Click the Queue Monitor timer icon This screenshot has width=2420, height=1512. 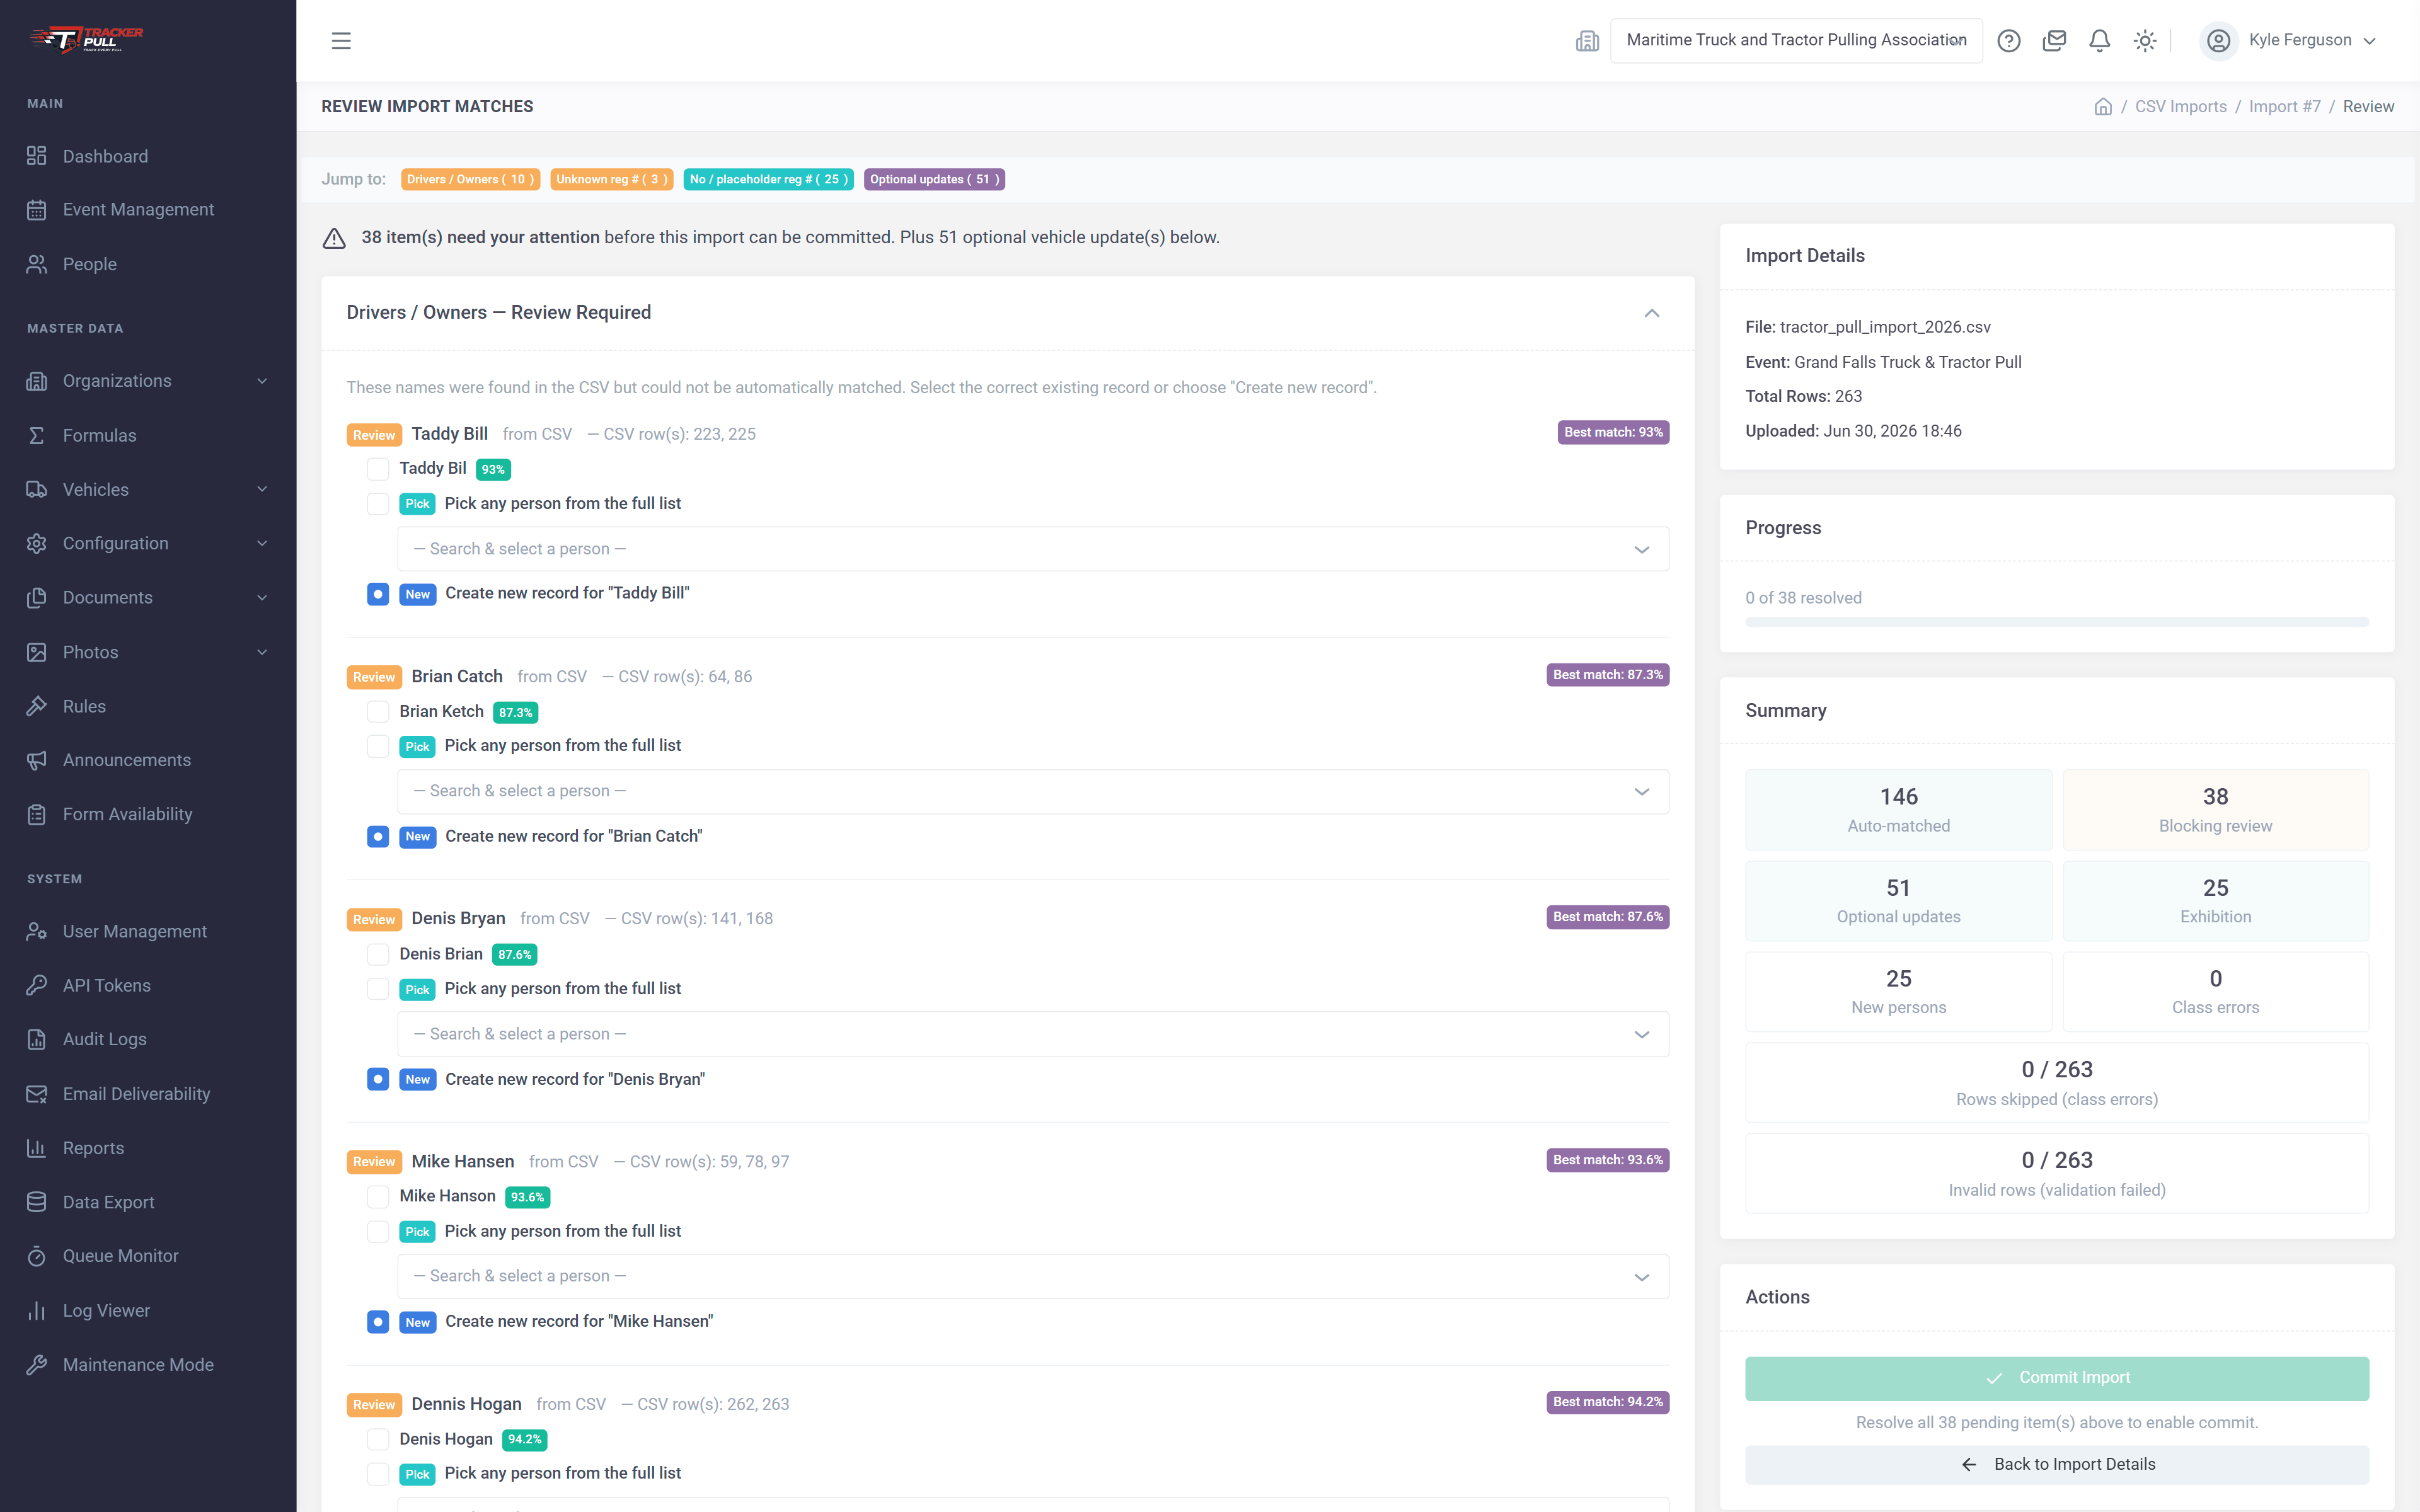[x=37, y=1256]
